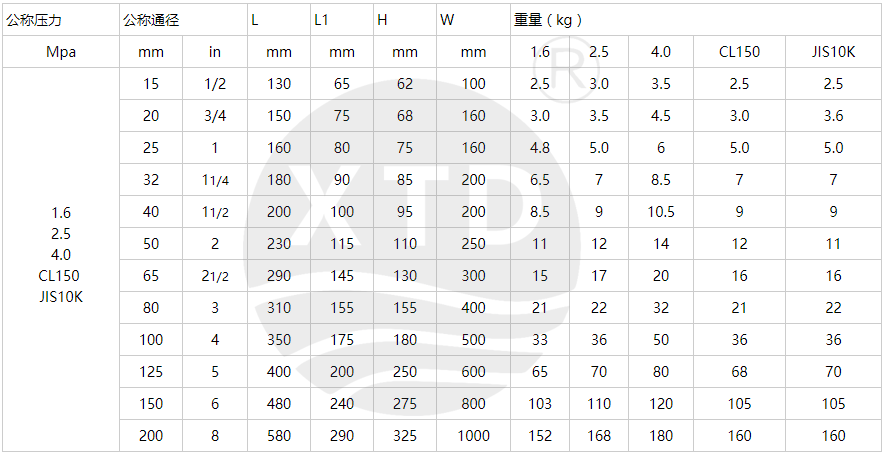Viewport: 884px width, 457px height.
Task: Click the 325 height value cell
Action: [405, 436]
